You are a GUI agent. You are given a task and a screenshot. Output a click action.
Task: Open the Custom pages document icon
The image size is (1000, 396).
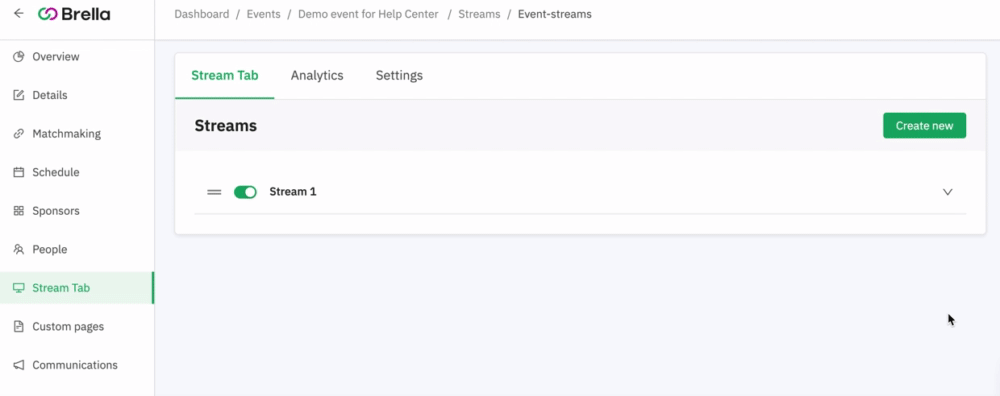[18, 326]
